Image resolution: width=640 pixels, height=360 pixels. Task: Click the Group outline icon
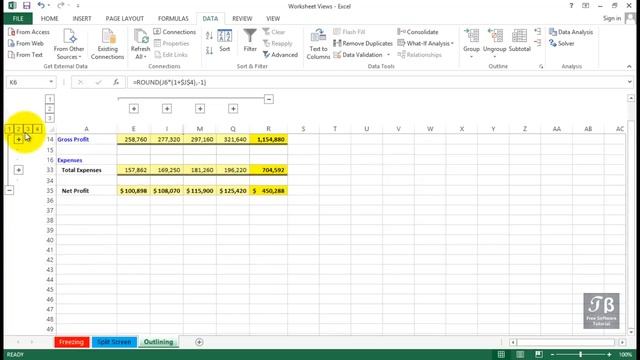[471, 36]
